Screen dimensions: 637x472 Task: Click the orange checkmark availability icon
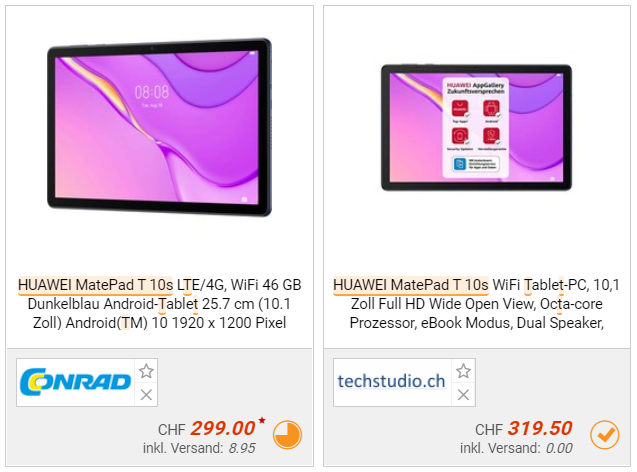[605, 435]
